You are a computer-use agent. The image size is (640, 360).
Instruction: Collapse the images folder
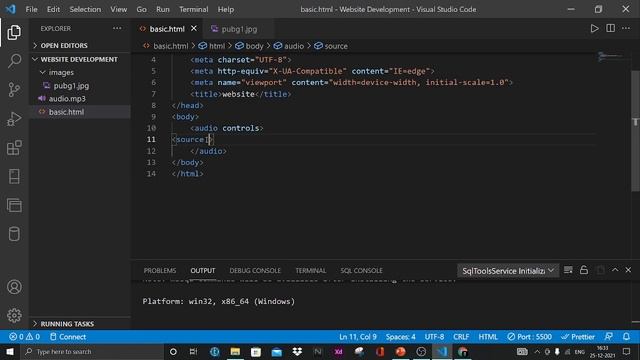pos(80,72)
